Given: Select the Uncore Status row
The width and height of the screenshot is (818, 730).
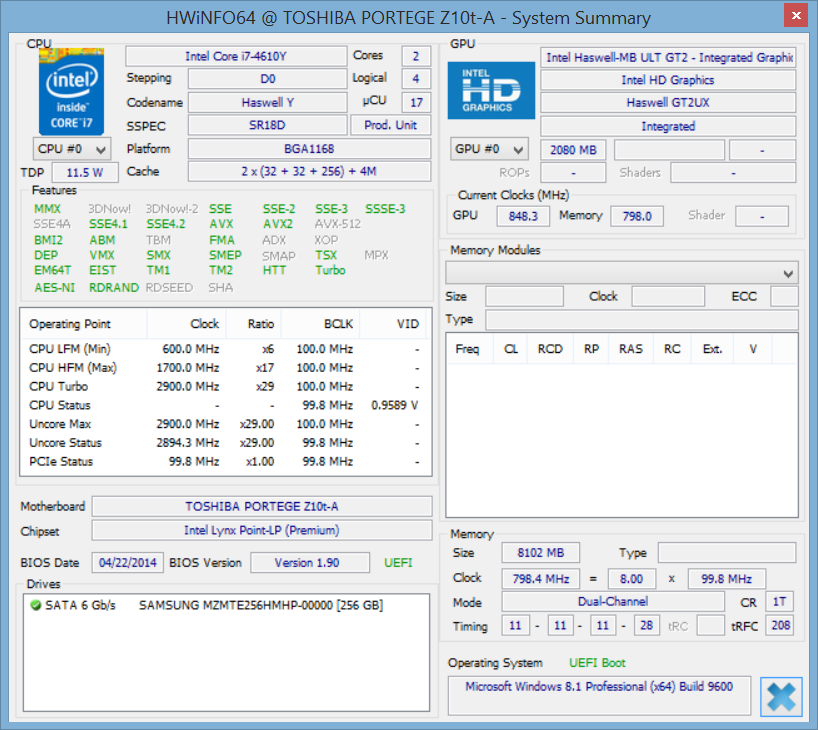Looking at the screenshot, I should (225, 442).
